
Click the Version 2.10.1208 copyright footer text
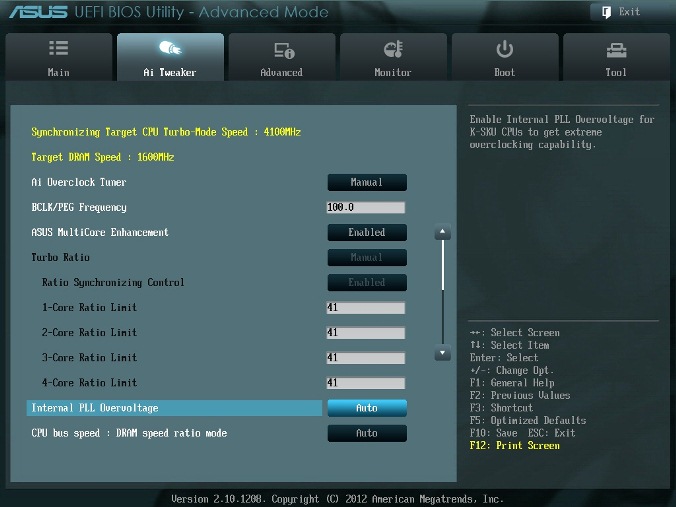(x=337, y=499)
